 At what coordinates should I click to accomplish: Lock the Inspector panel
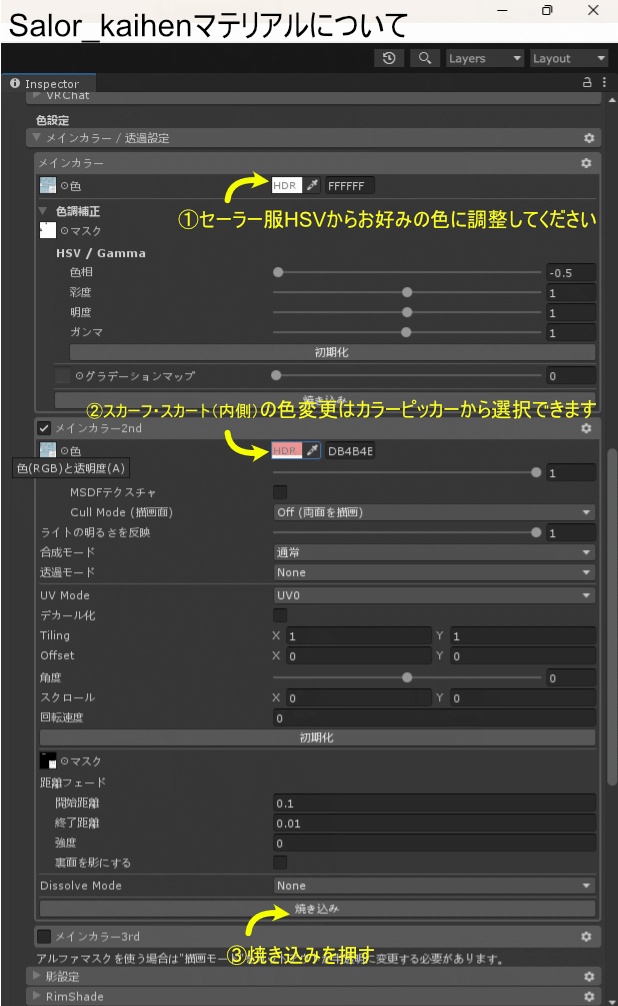coord(587,82)
